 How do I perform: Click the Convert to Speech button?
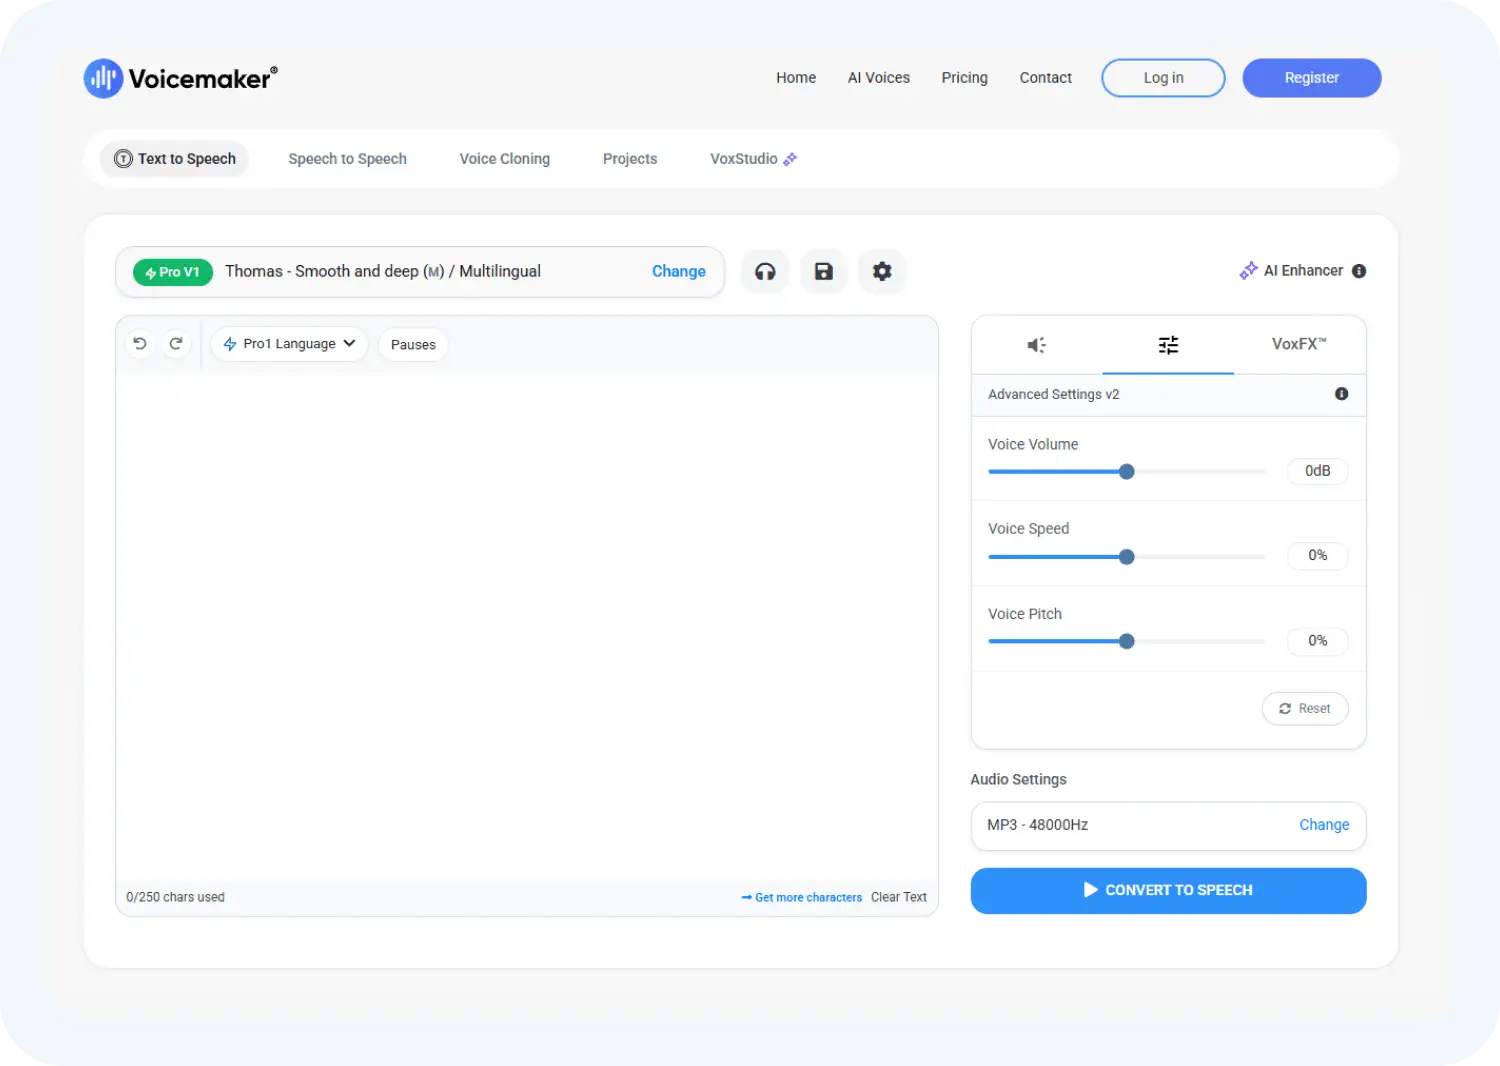tap(1167, 890)
